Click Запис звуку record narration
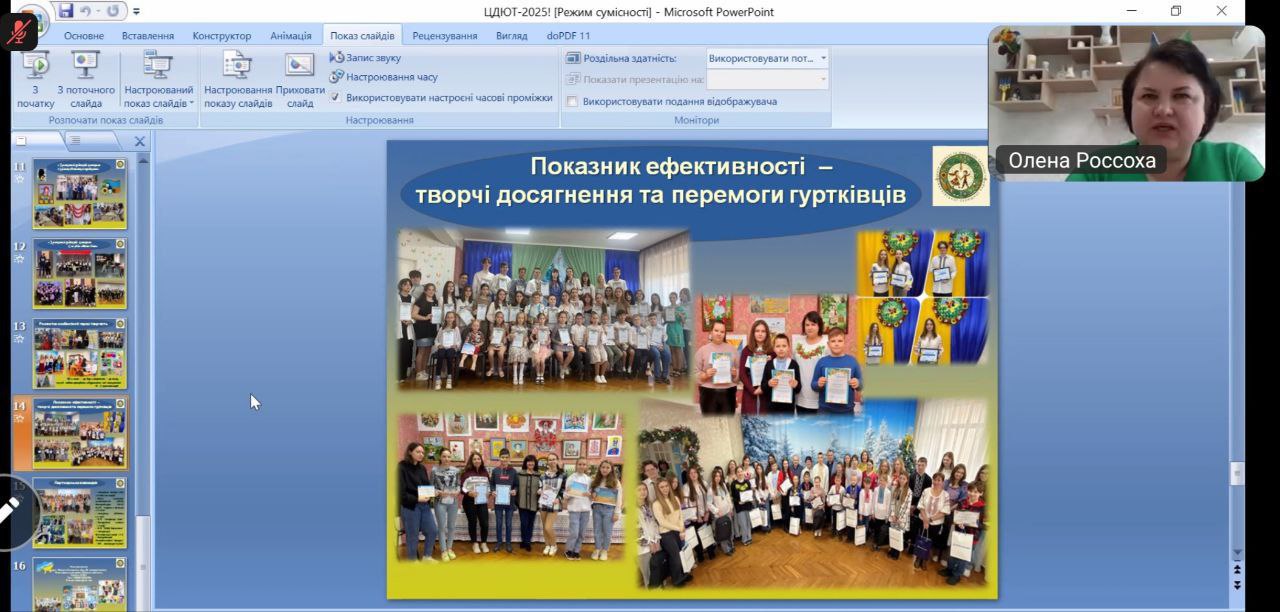The image size is (1280, 612). tap(365, 58)
